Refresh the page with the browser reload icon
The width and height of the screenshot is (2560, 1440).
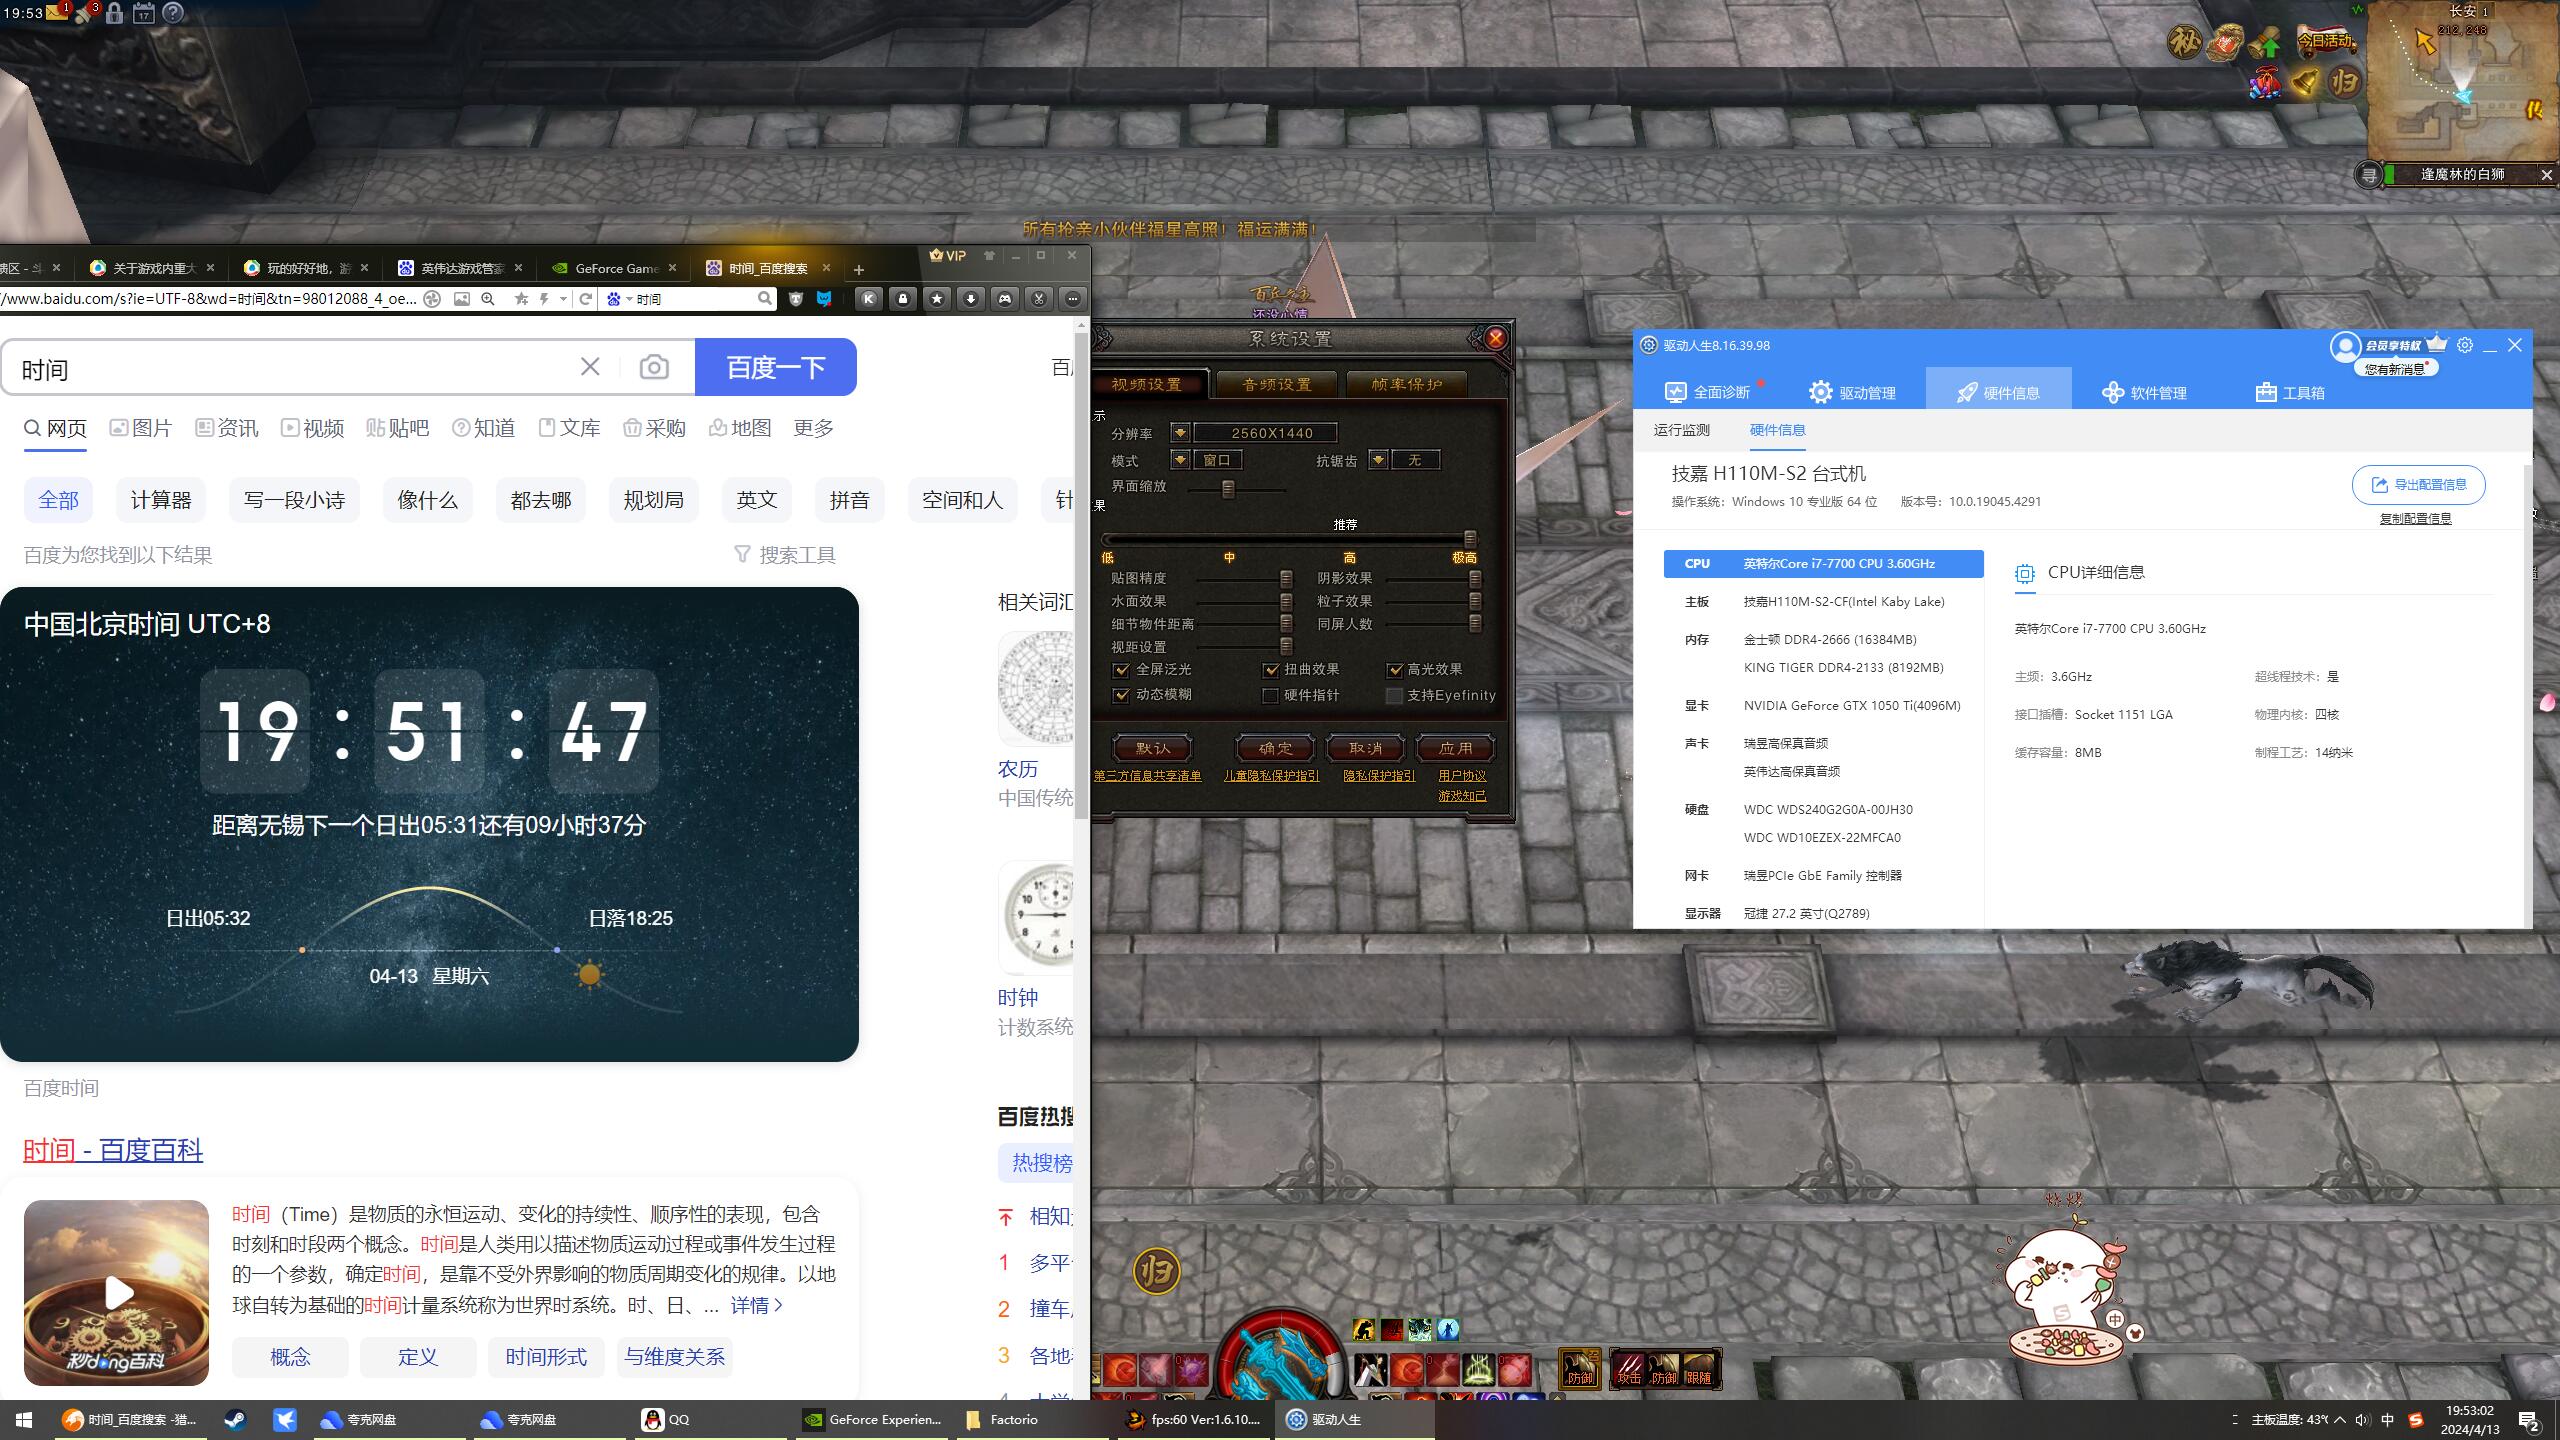tap(586, 299)
